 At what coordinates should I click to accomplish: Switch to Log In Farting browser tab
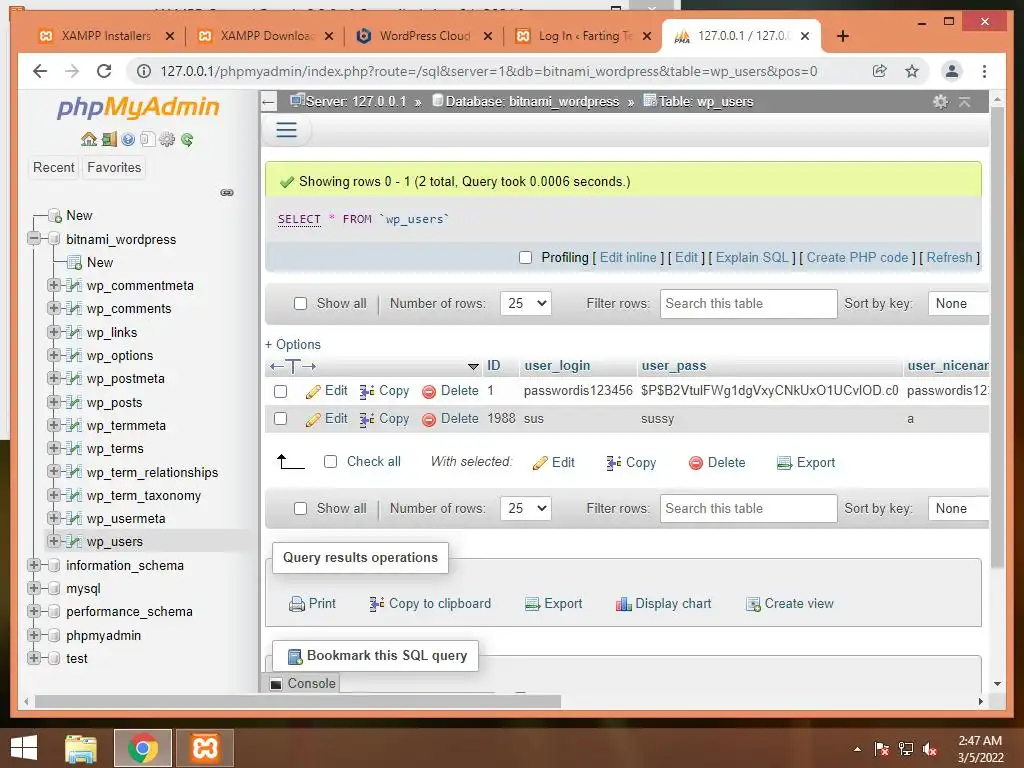[583, 36]
